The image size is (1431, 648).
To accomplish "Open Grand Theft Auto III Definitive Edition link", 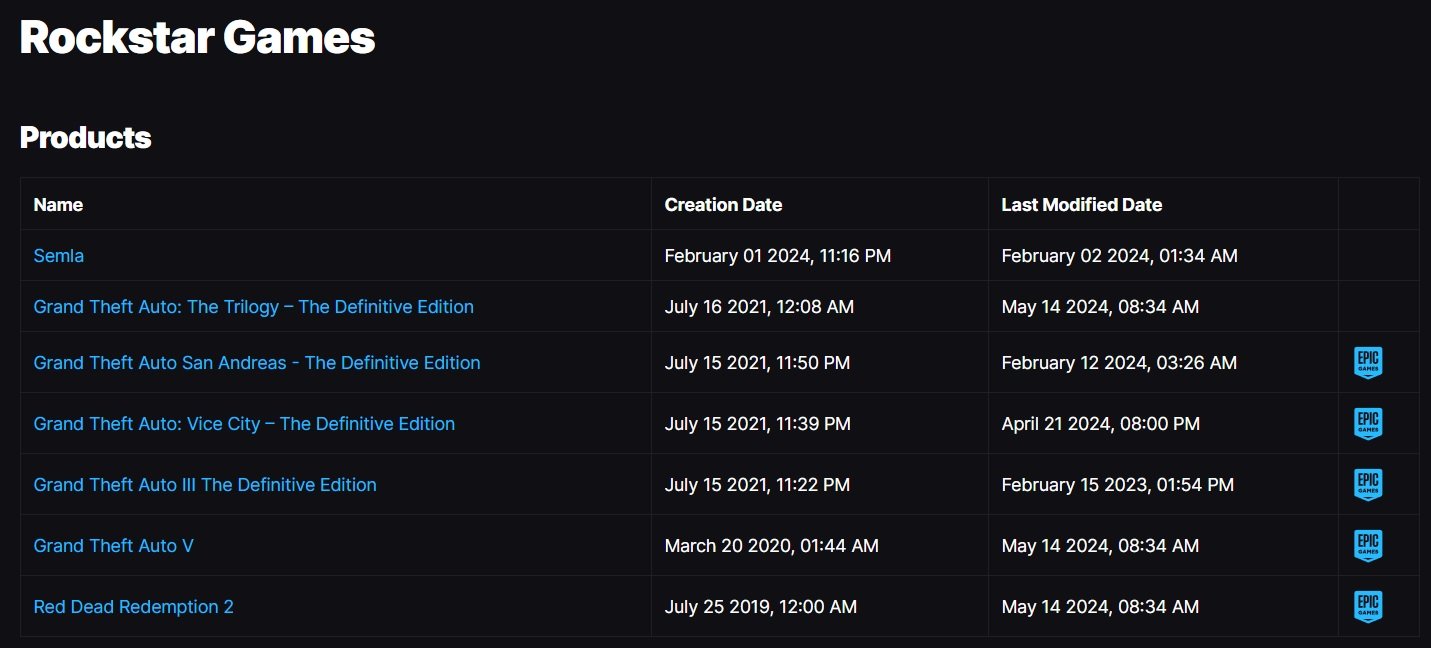I will pos(205,485).
